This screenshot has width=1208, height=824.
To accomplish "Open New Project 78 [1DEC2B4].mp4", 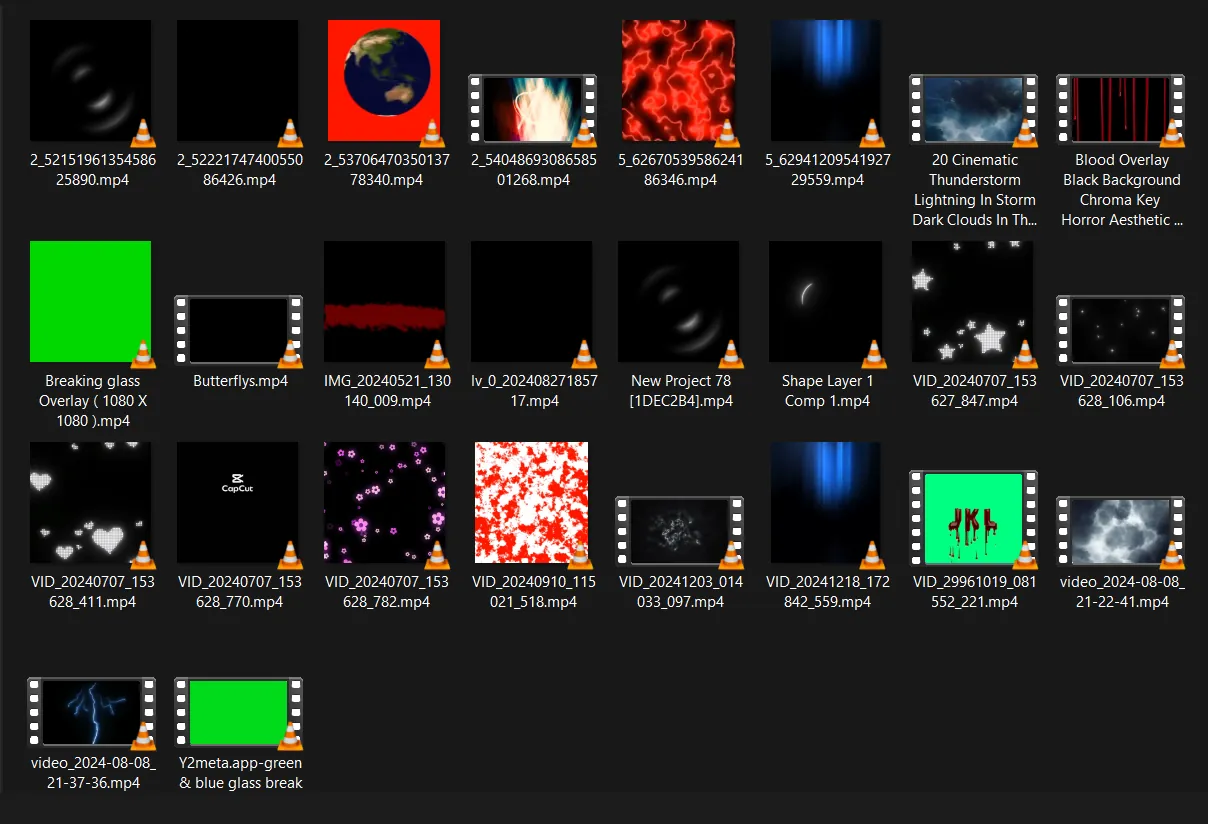I will (679, 301).
